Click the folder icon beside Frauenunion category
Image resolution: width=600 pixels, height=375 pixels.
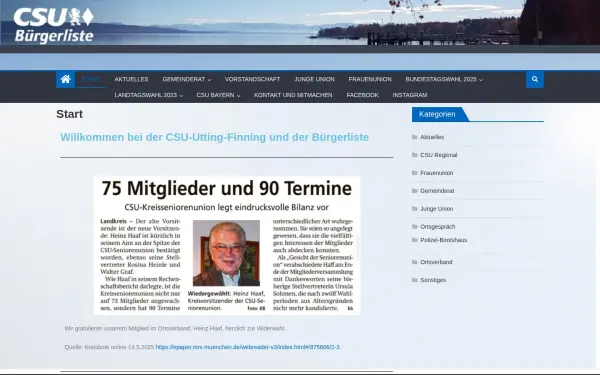coord(414,173)
